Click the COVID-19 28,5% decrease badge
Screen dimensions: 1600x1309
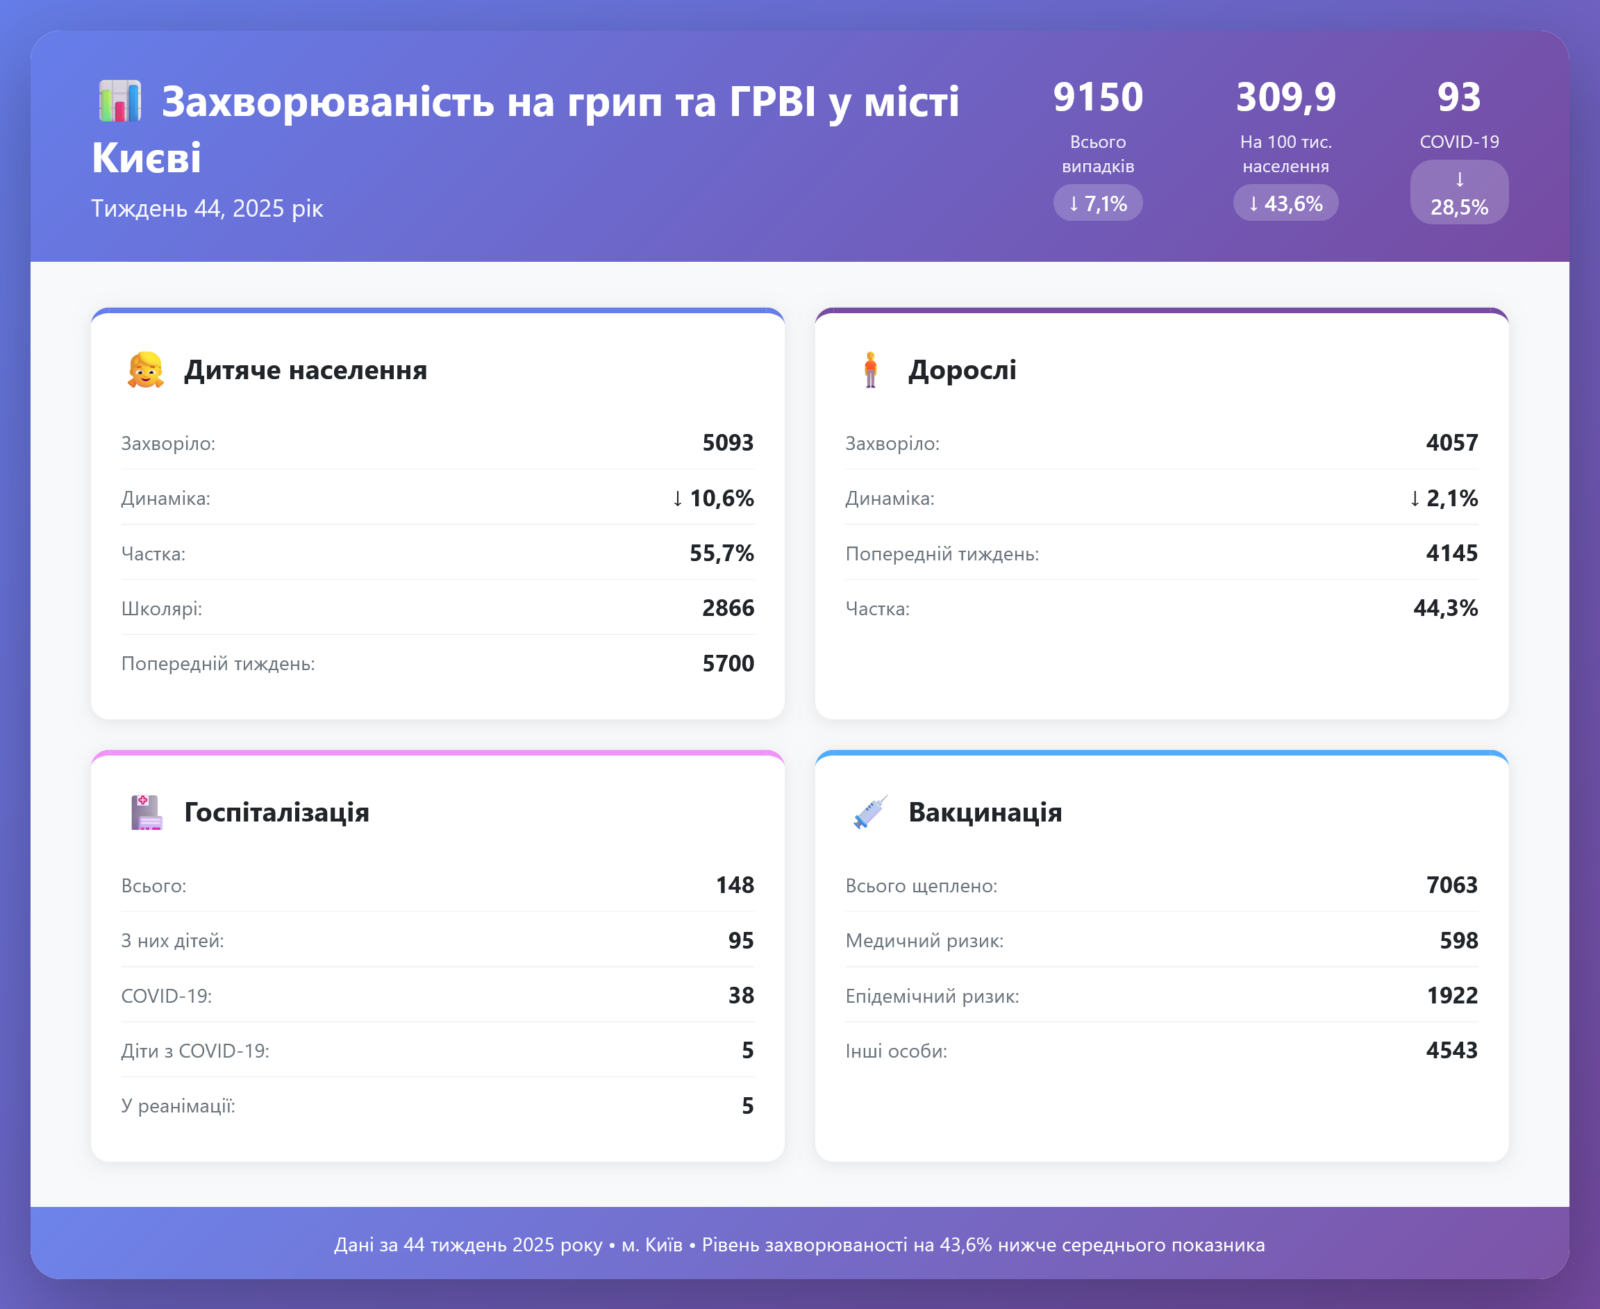coord(1459,193)
